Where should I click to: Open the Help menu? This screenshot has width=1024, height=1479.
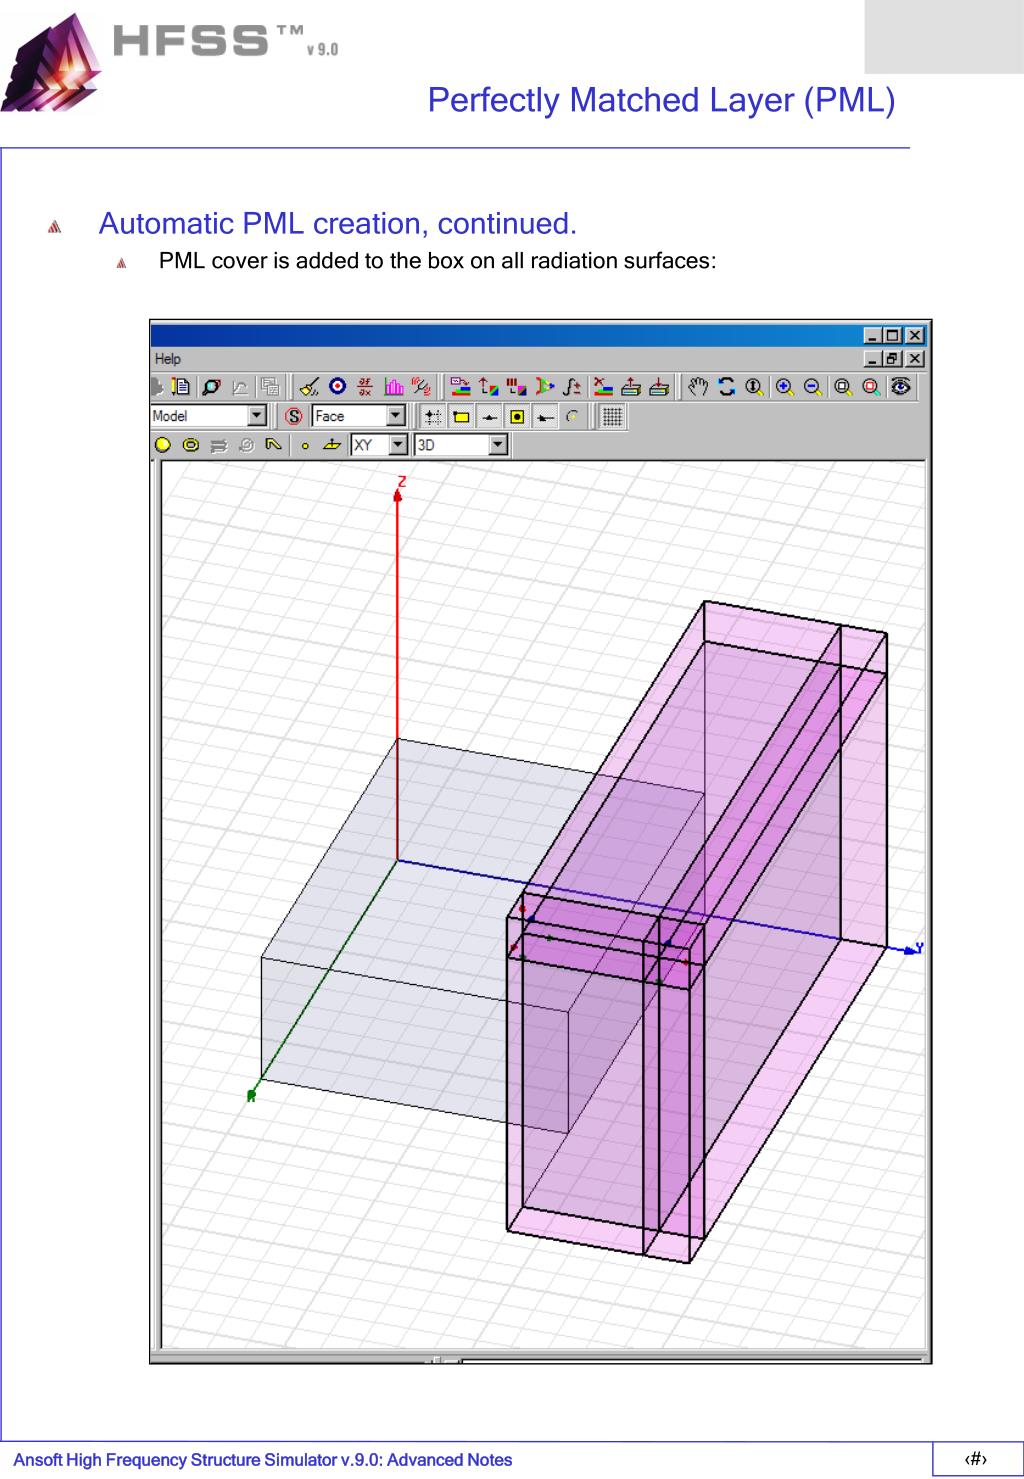coord(168,359)
